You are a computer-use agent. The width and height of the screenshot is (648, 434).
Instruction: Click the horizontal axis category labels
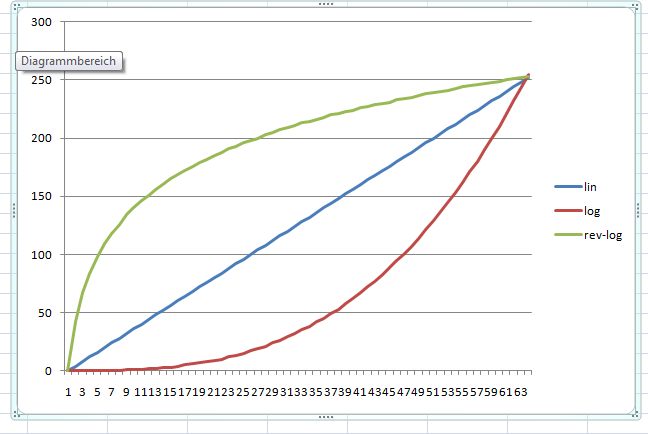tap(297, 393)
